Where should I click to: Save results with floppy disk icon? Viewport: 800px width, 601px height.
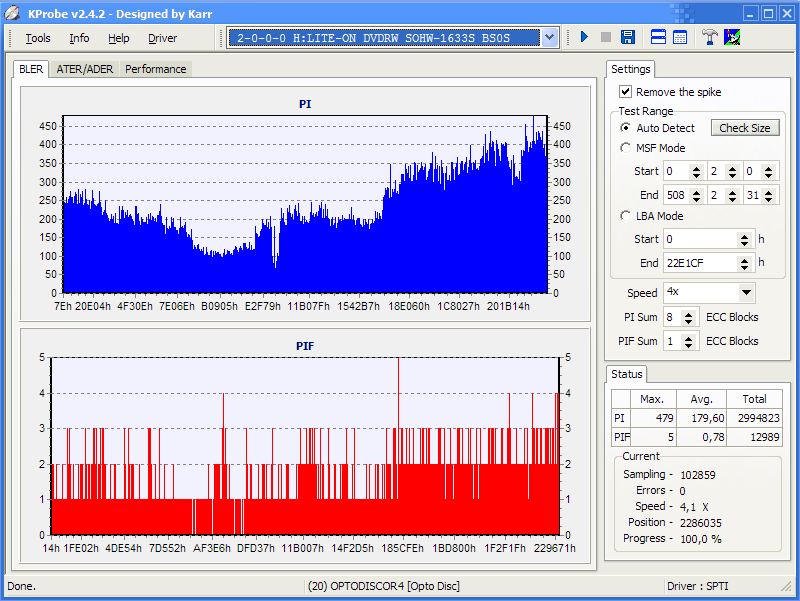tap(628, 37)
